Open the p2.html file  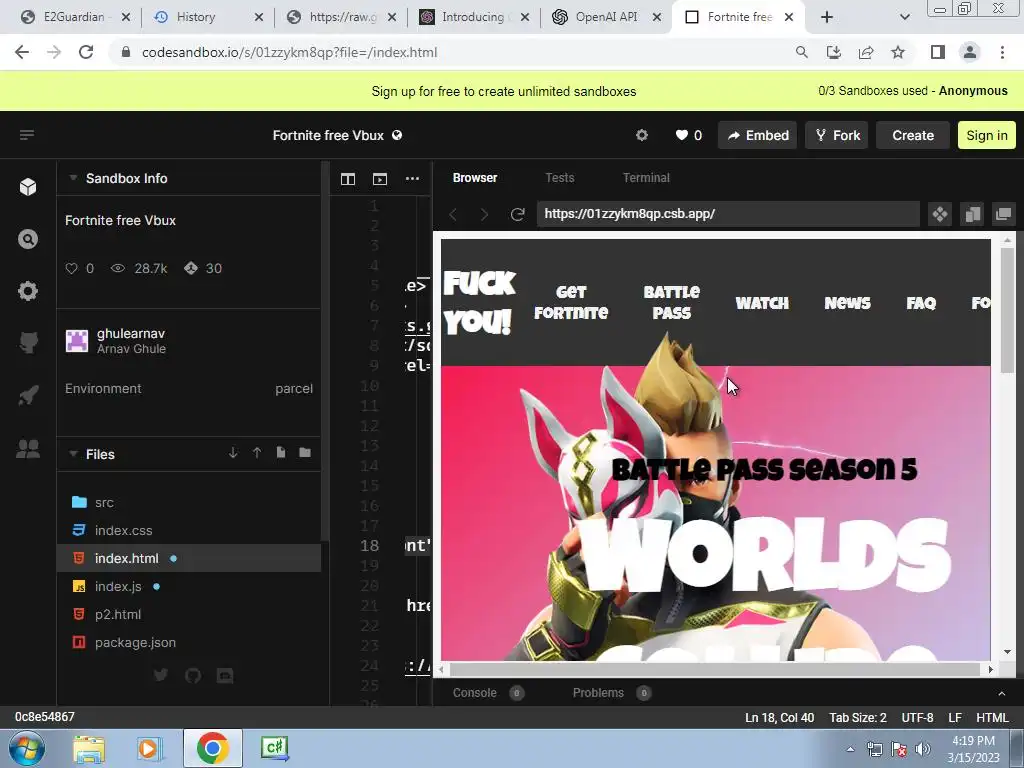[x=189, y=615]
